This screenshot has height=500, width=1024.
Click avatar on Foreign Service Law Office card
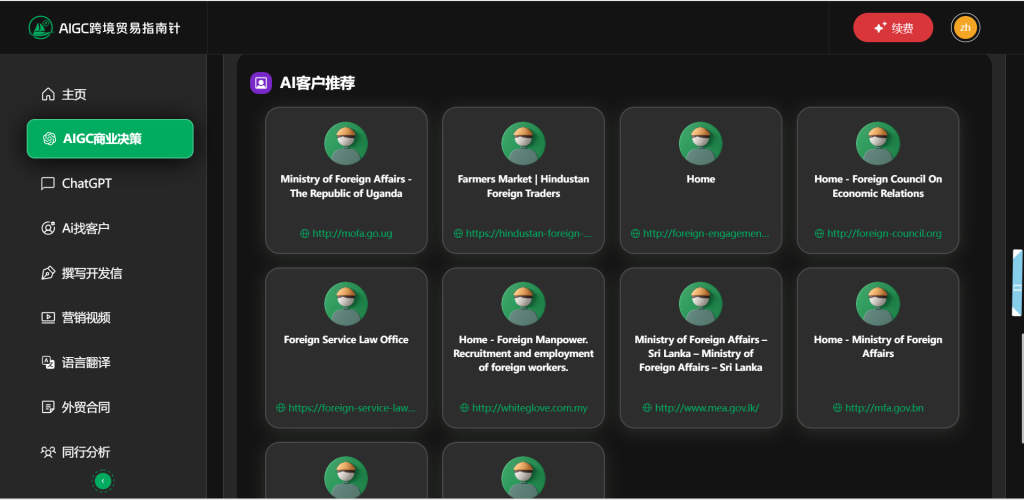click(x=346, y=304)
